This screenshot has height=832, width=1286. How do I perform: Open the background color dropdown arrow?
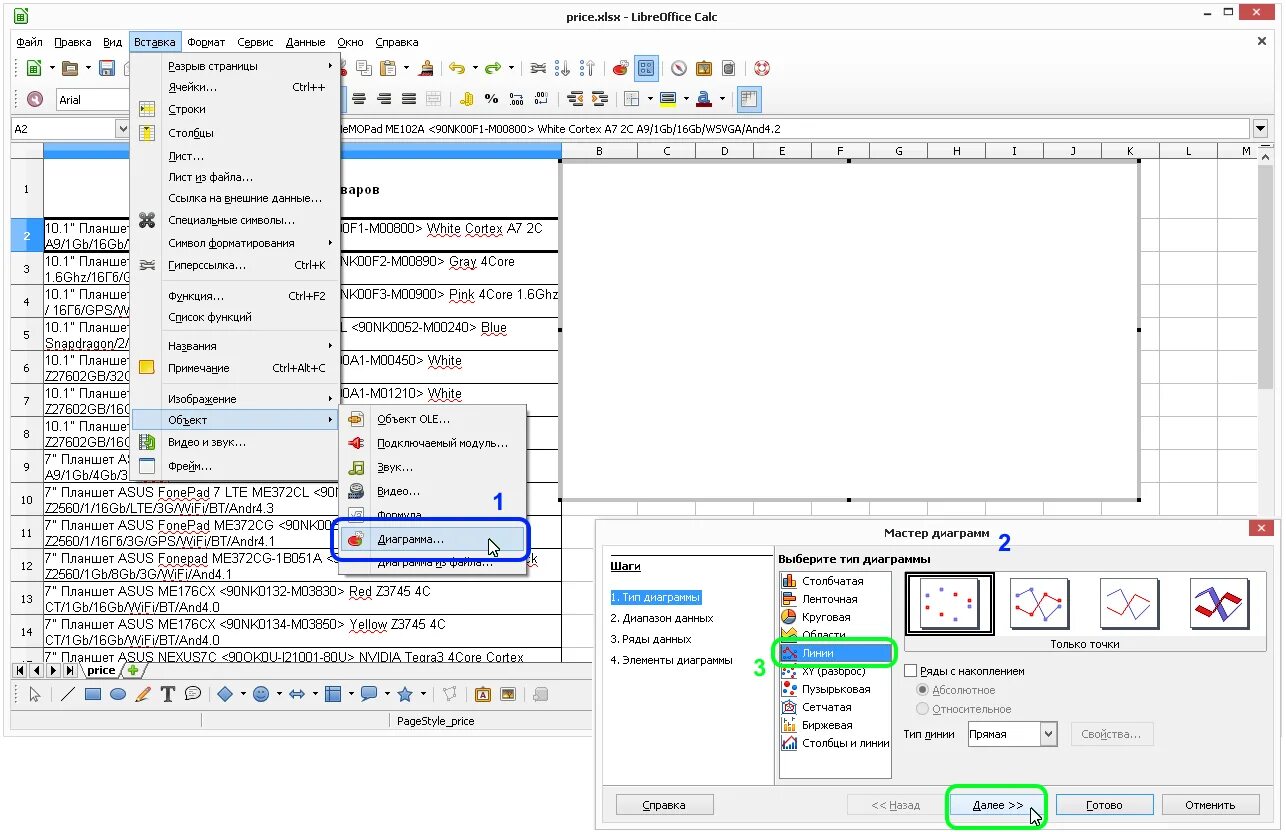click(686, 99)
